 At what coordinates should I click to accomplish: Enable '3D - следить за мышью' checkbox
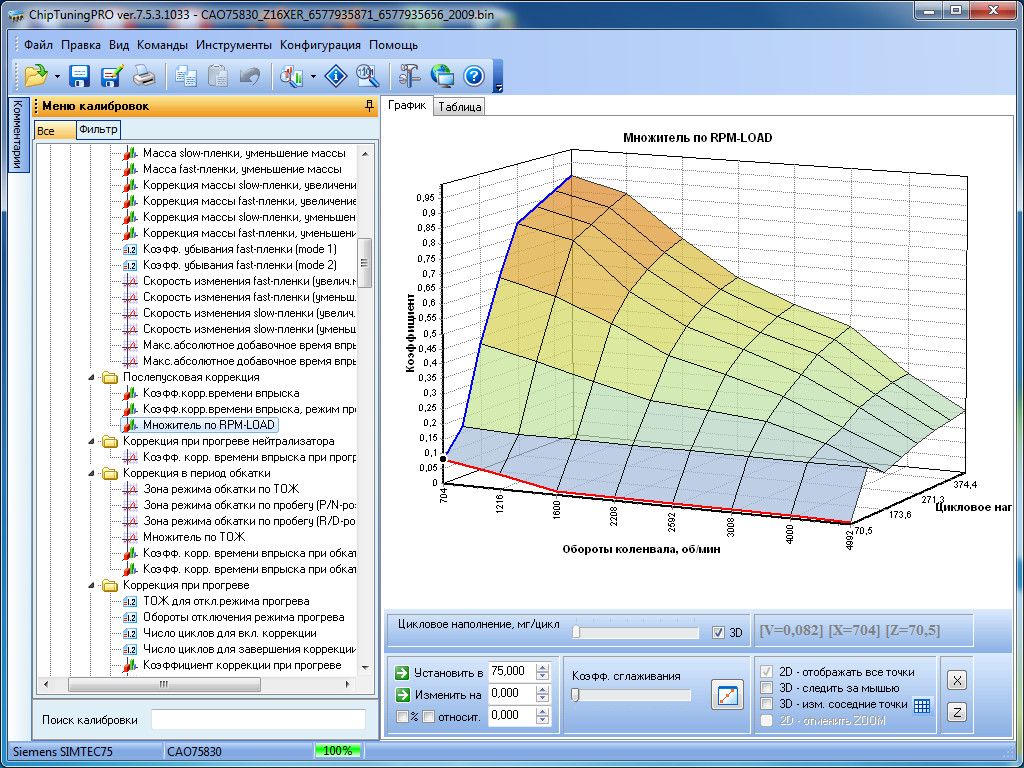tap(767, 688)
